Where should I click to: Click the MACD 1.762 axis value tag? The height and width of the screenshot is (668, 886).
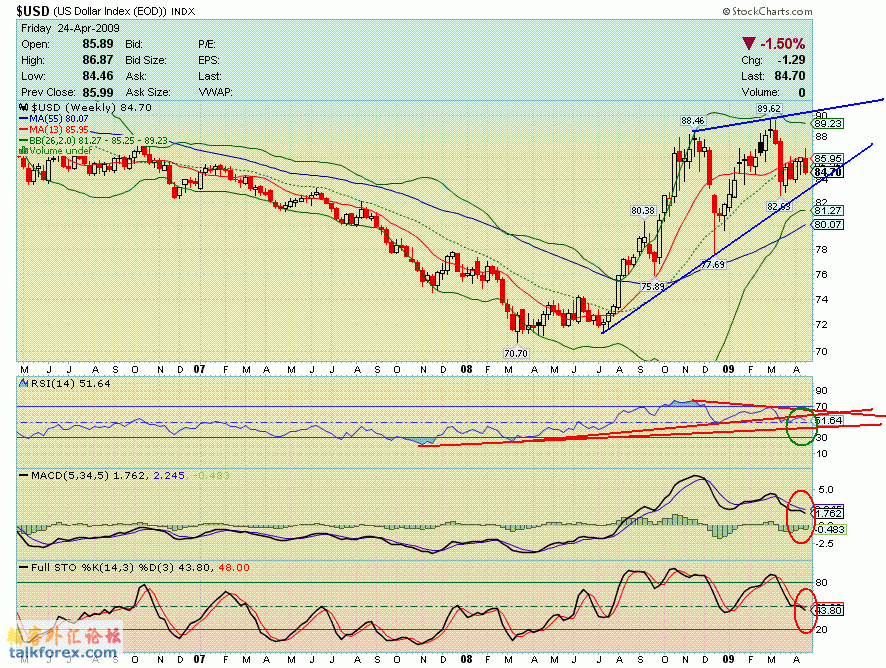(x=828, y=513)
